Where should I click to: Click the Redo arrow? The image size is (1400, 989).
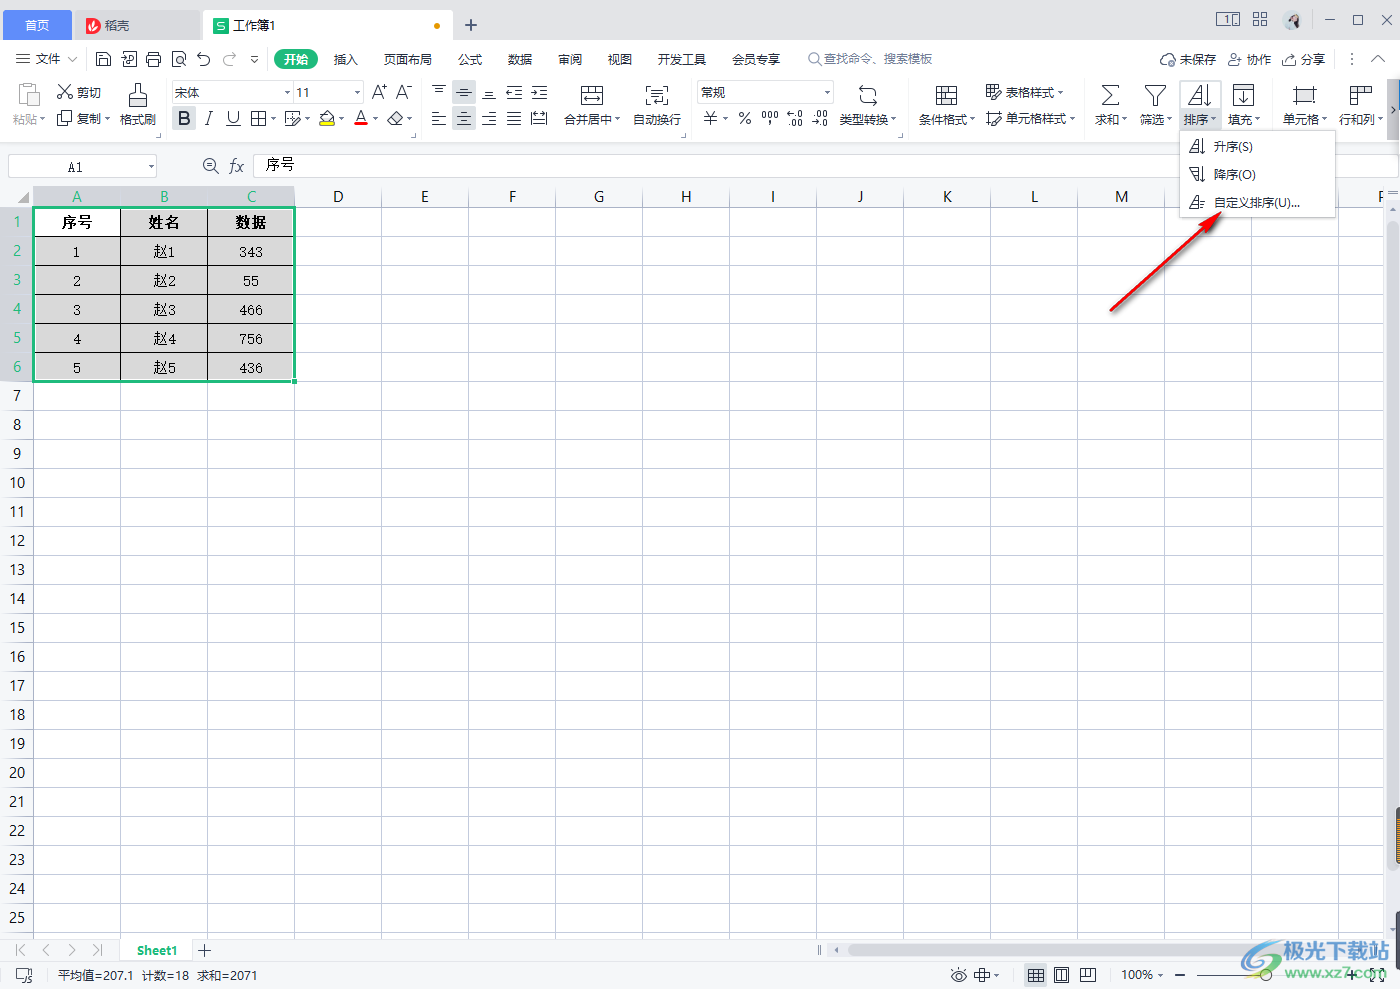[230, 60]
